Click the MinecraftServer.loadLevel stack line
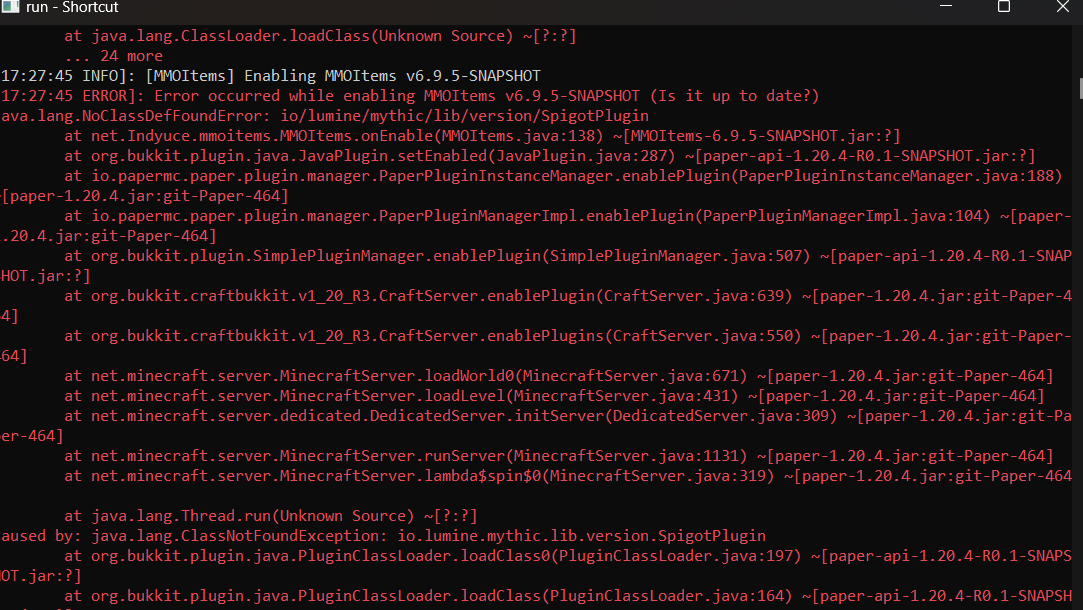 pyautogui.click(x=555, y=397)
